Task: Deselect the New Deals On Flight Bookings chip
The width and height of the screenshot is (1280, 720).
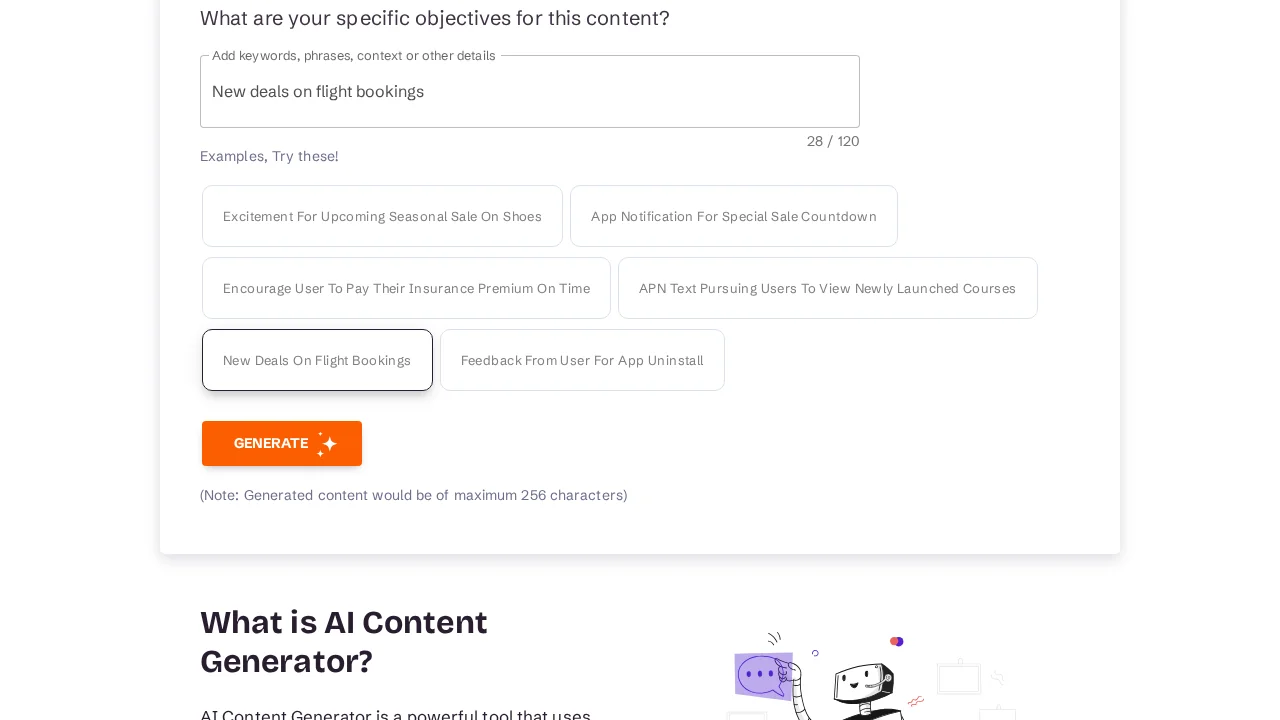Action: [317, 360]
